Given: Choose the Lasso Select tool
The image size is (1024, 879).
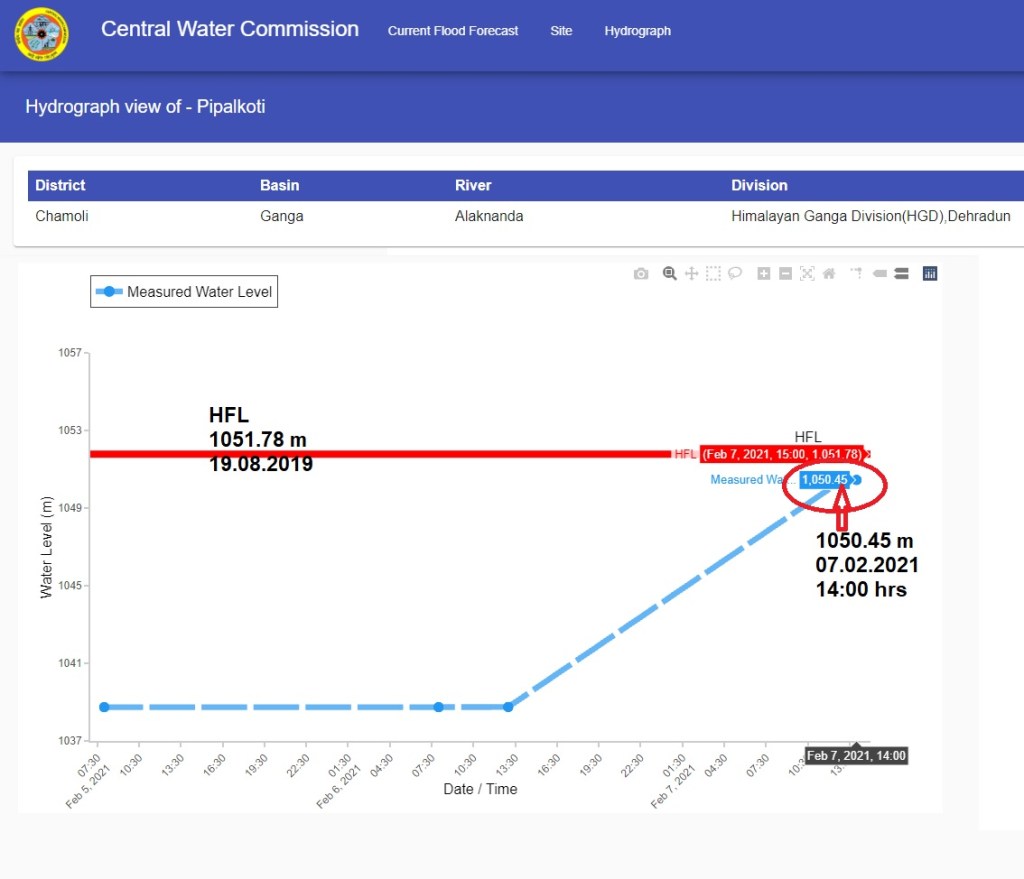Looking at the screenshot, I should (x=735, y=274).
